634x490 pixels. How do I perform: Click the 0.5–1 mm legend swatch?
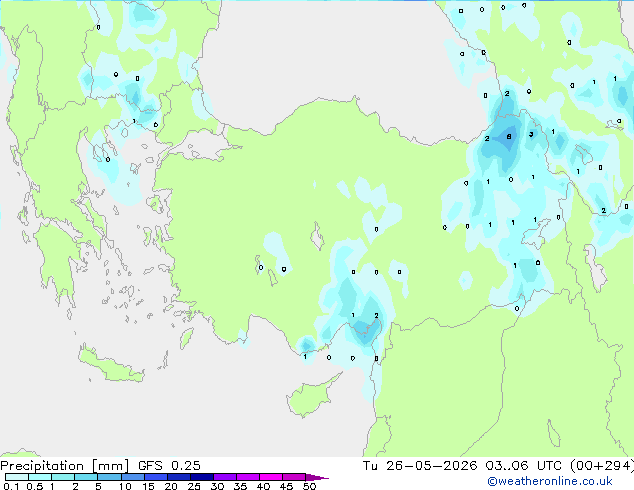(x=40, y=477)
